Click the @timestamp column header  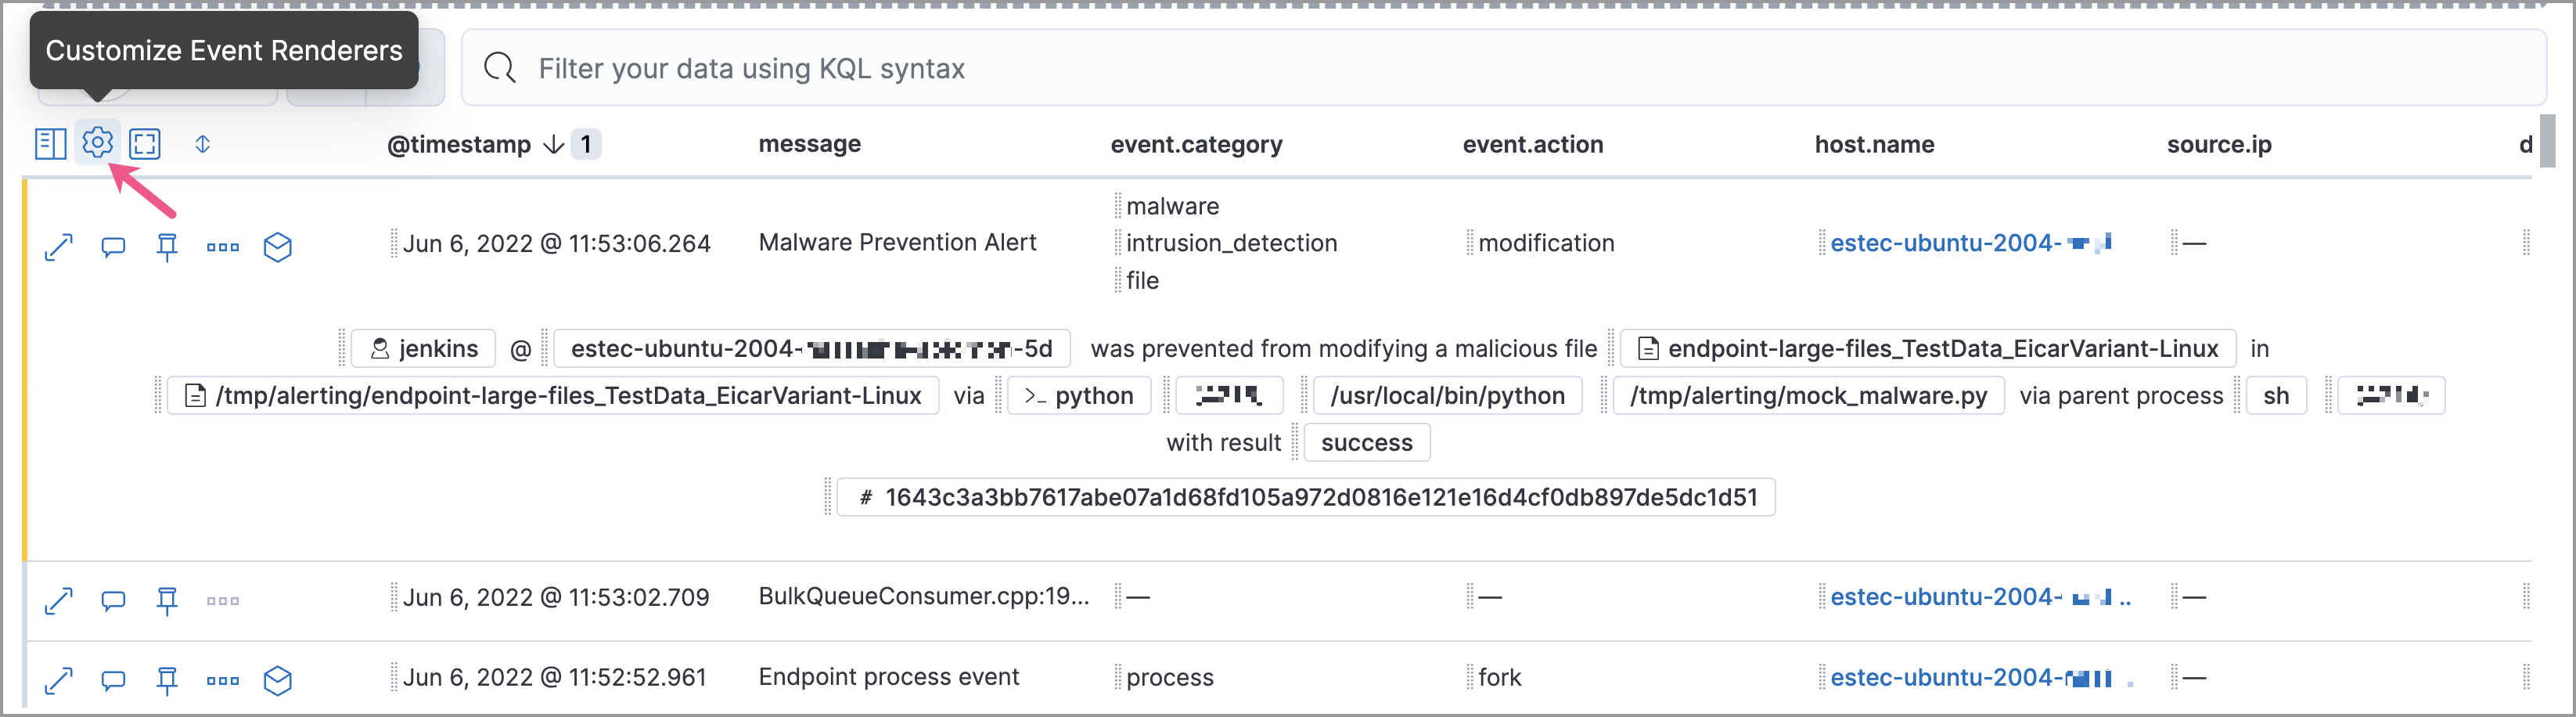(x=462, y=144)
